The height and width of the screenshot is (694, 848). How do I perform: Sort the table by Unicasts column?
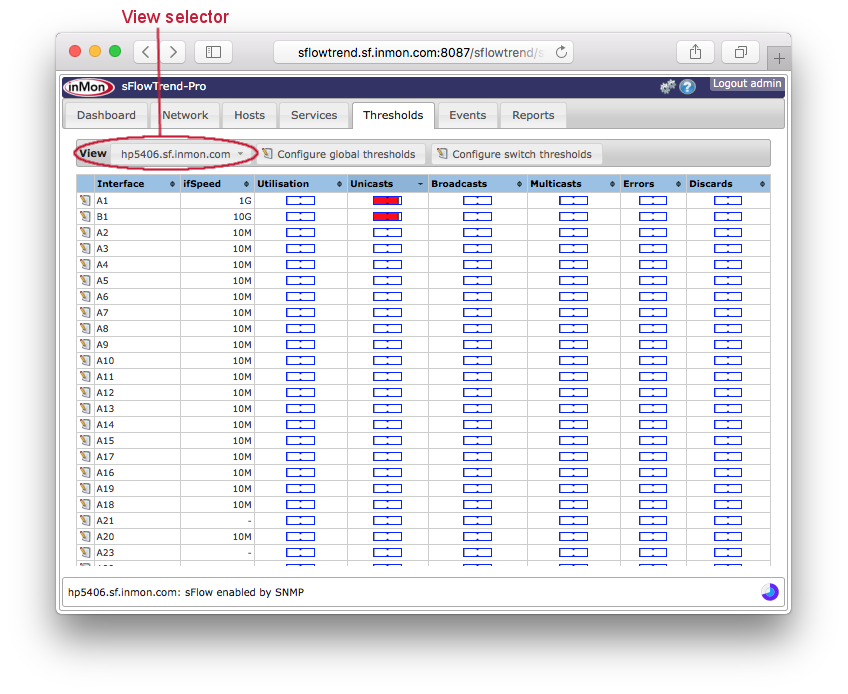coord(387,184)
